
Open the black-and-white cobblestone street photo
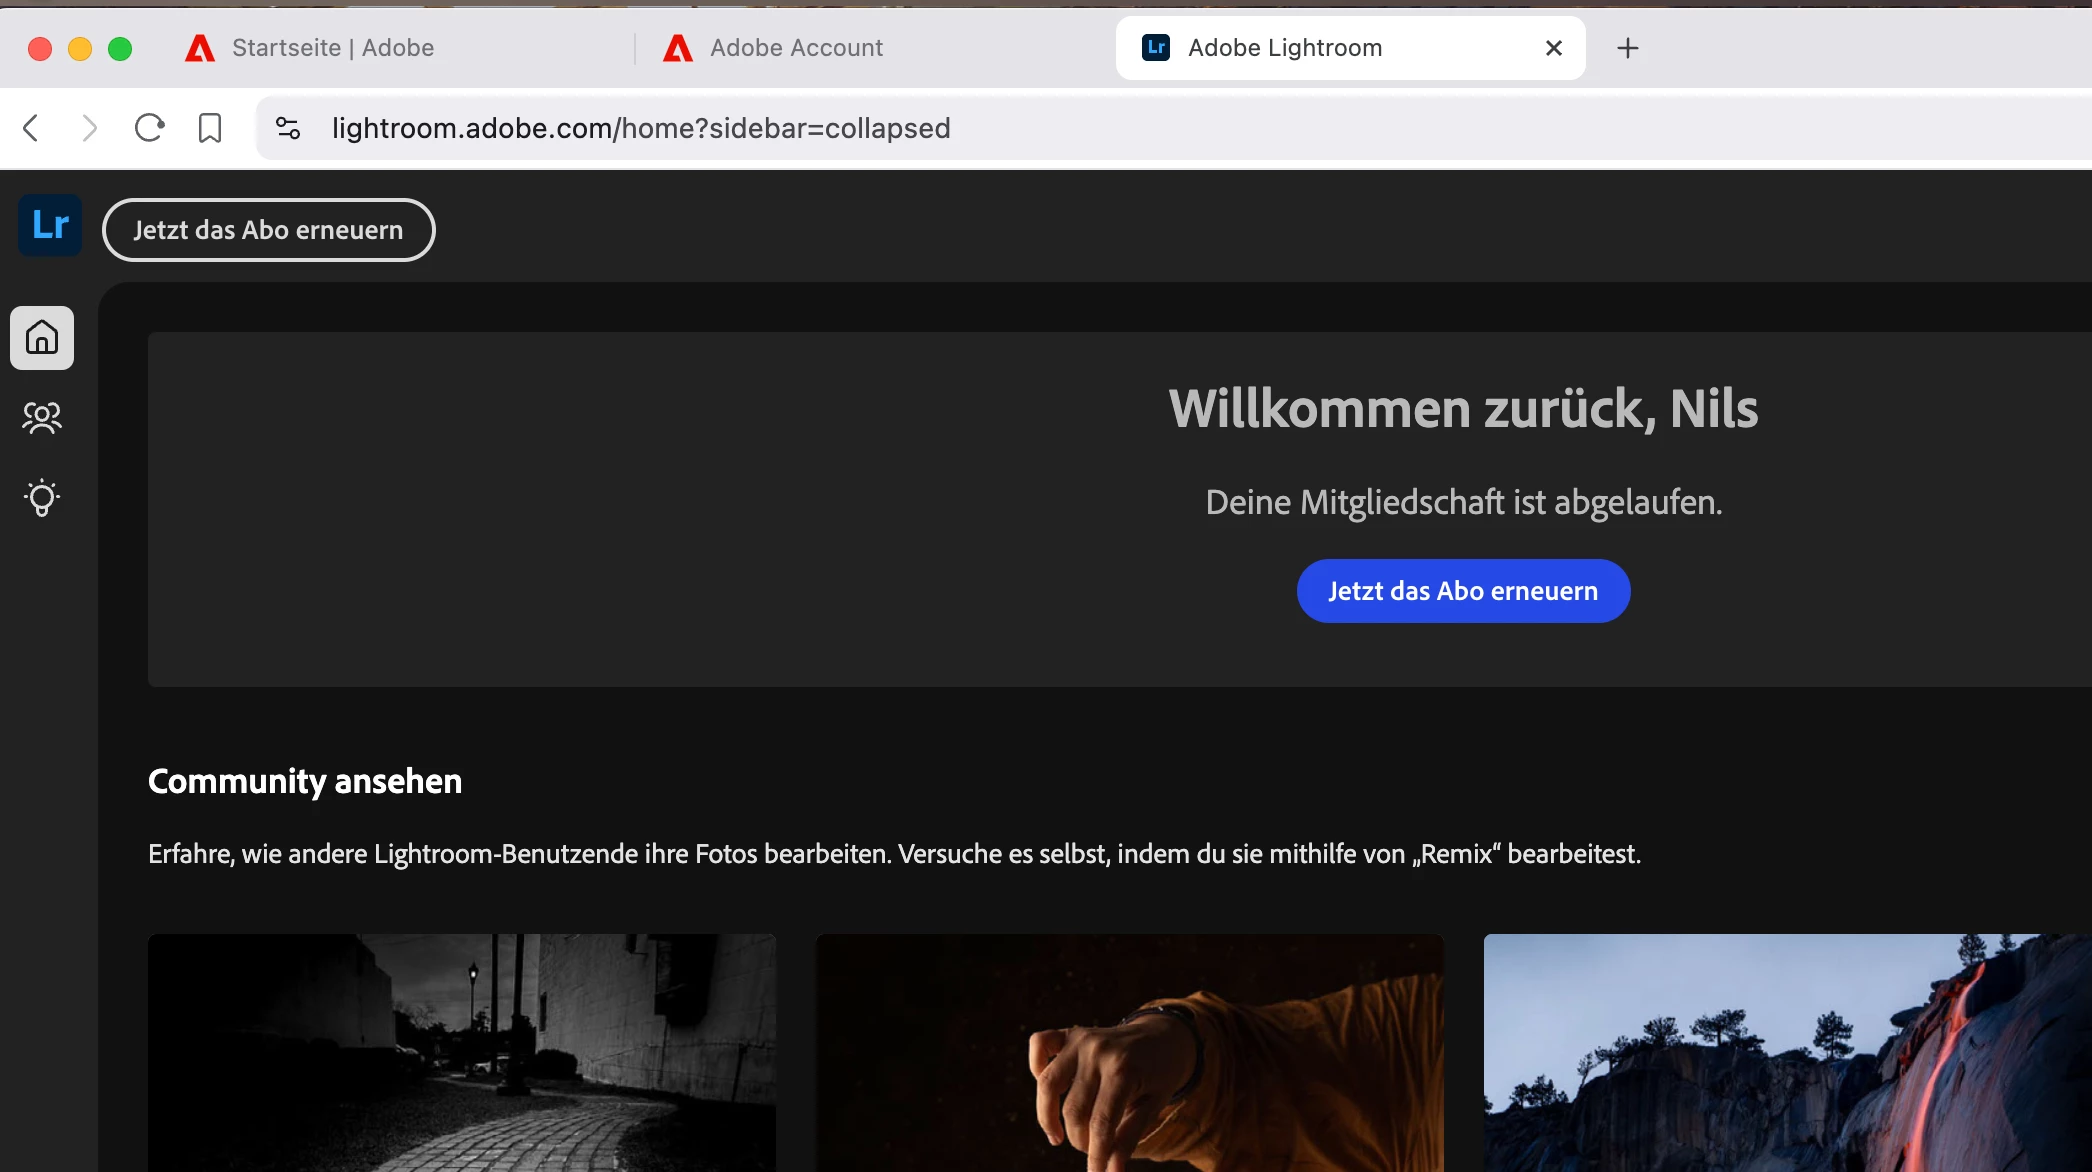click(462, 1052)
